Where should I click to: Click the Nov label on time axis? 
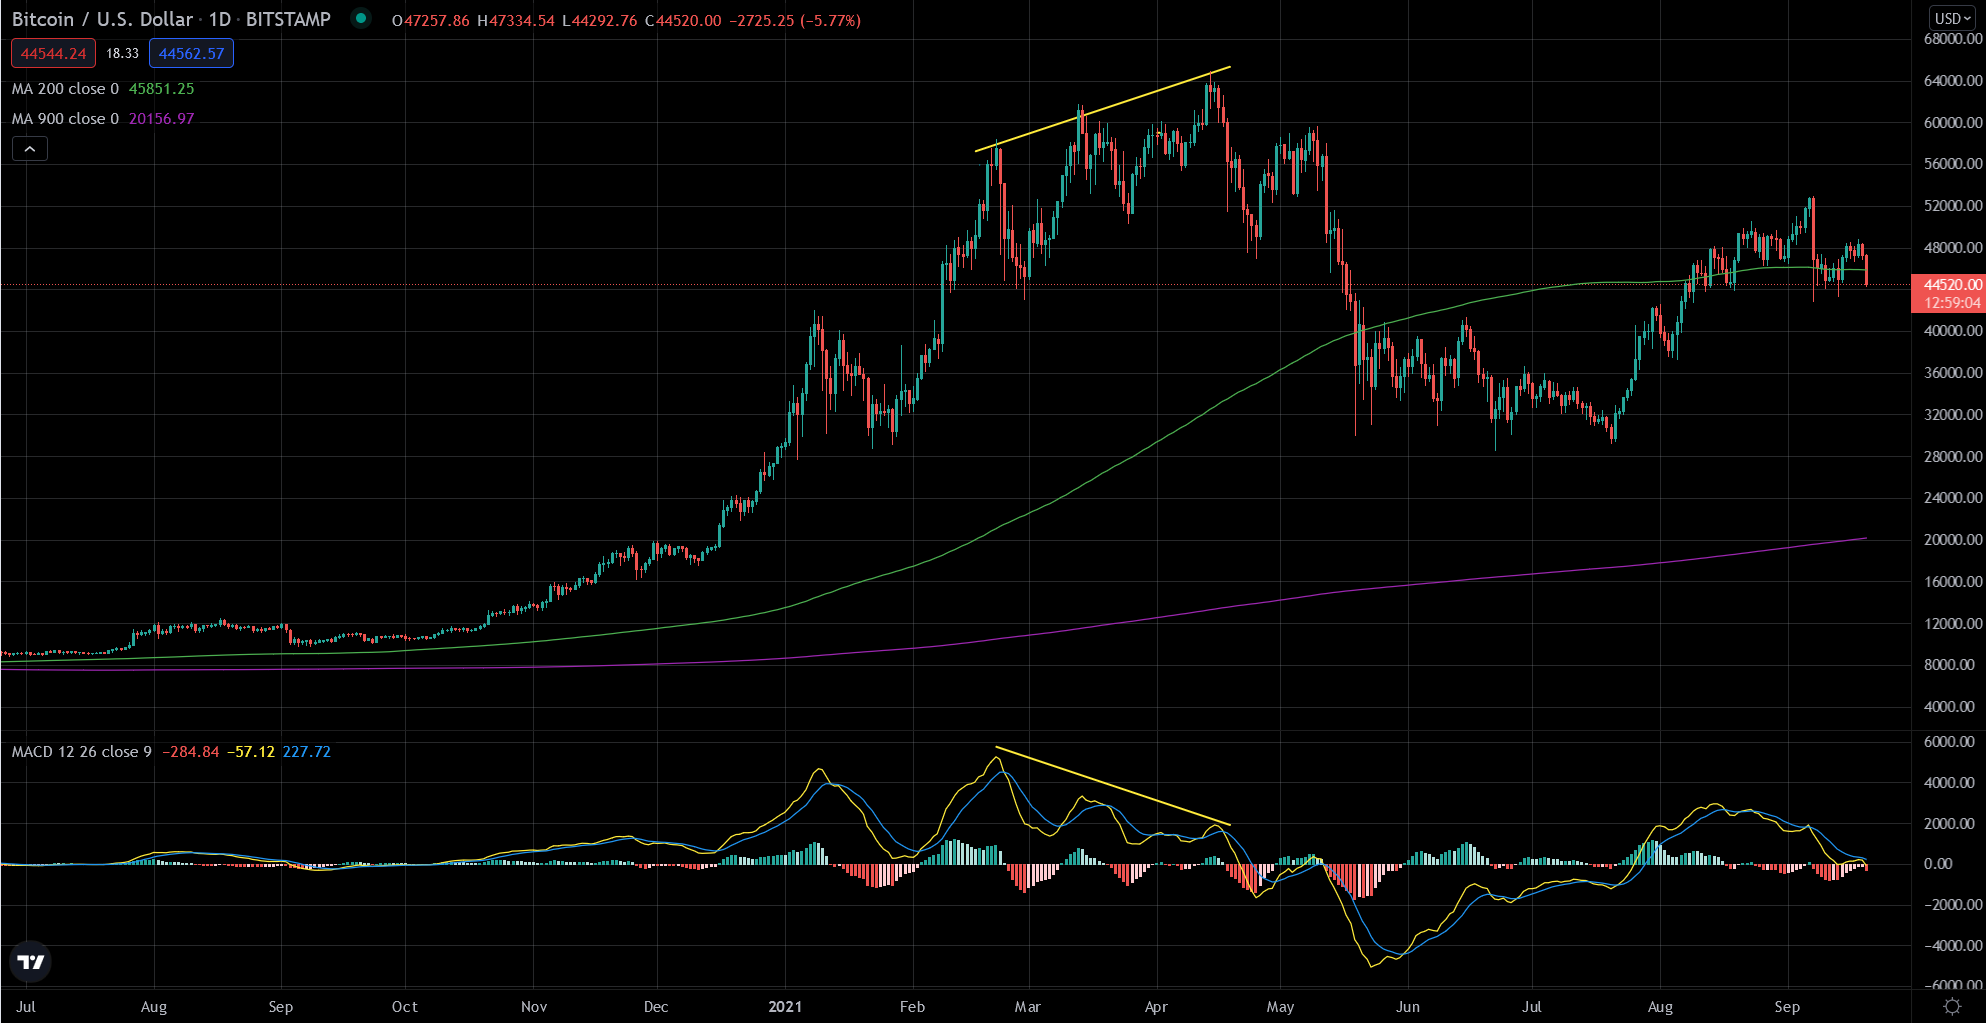point(534,1006)
